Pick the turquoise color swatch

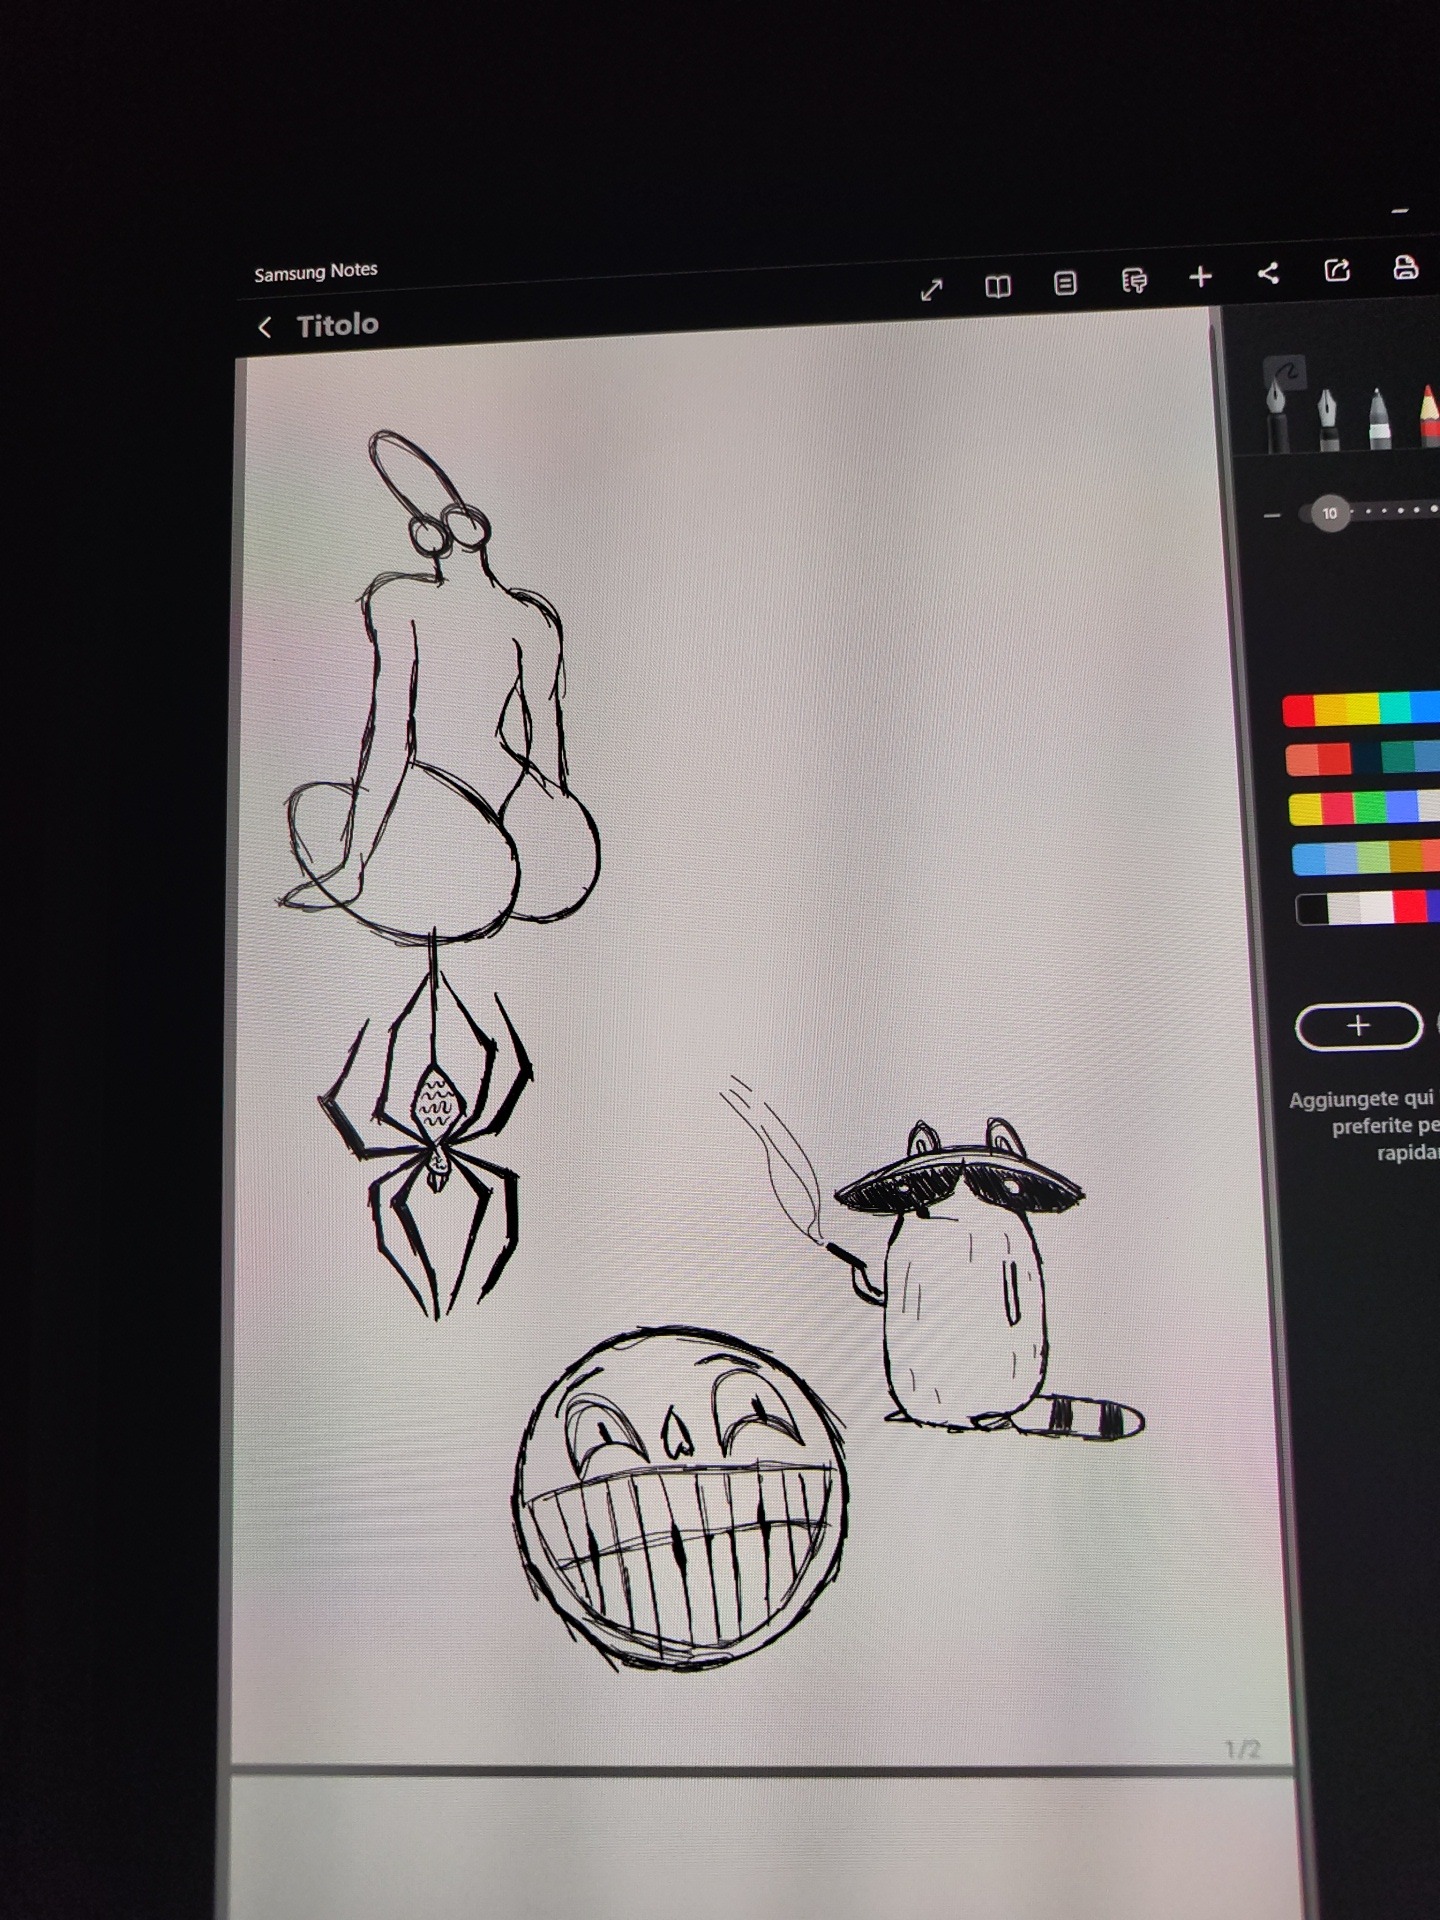coord(1395,708)
